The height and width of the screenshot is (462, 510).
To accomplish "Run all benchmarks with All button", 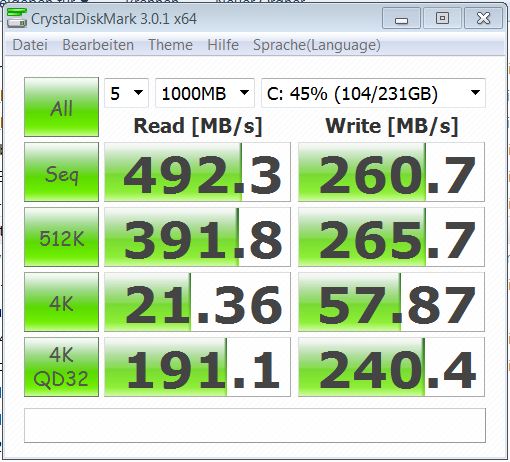I will tap(61, 107).
